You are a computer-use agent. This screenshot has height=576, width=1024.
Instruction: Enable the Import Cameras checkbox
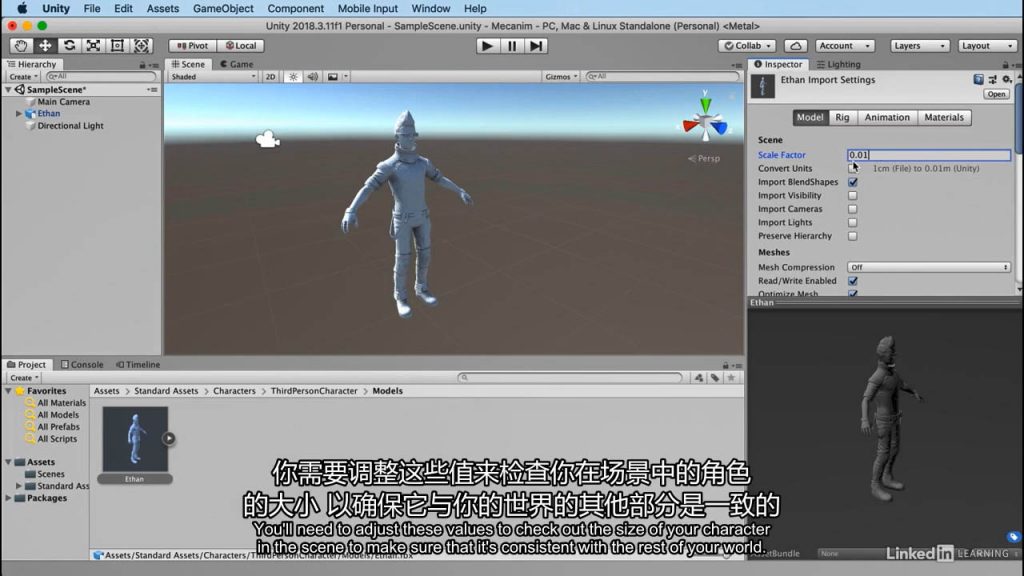coord(852,209)
